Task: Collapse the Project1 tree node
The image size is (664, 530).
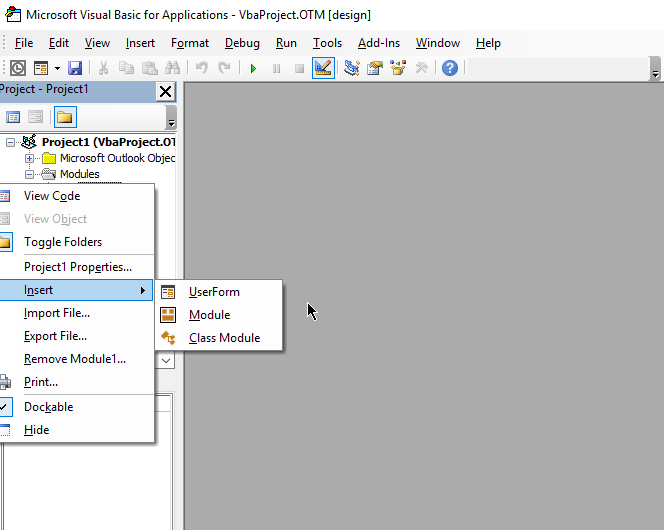Action: (x=10, y=143)
